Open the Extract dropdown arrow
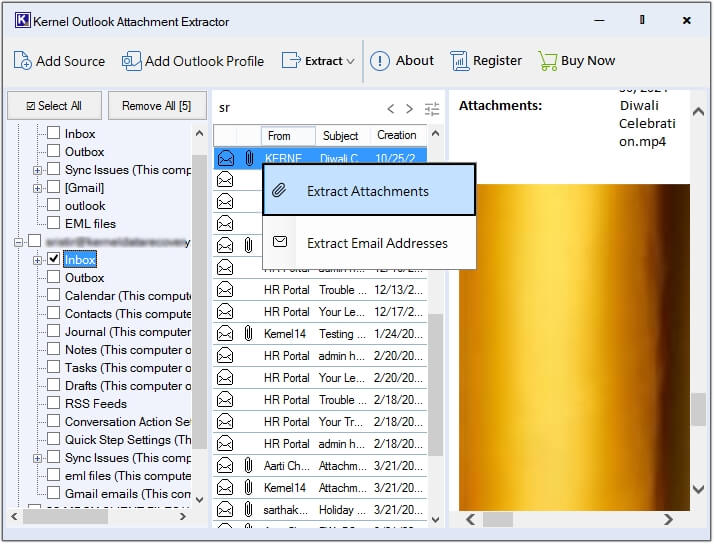The height and width of the screenshot is (544, 714). click(x=350, y=61)
